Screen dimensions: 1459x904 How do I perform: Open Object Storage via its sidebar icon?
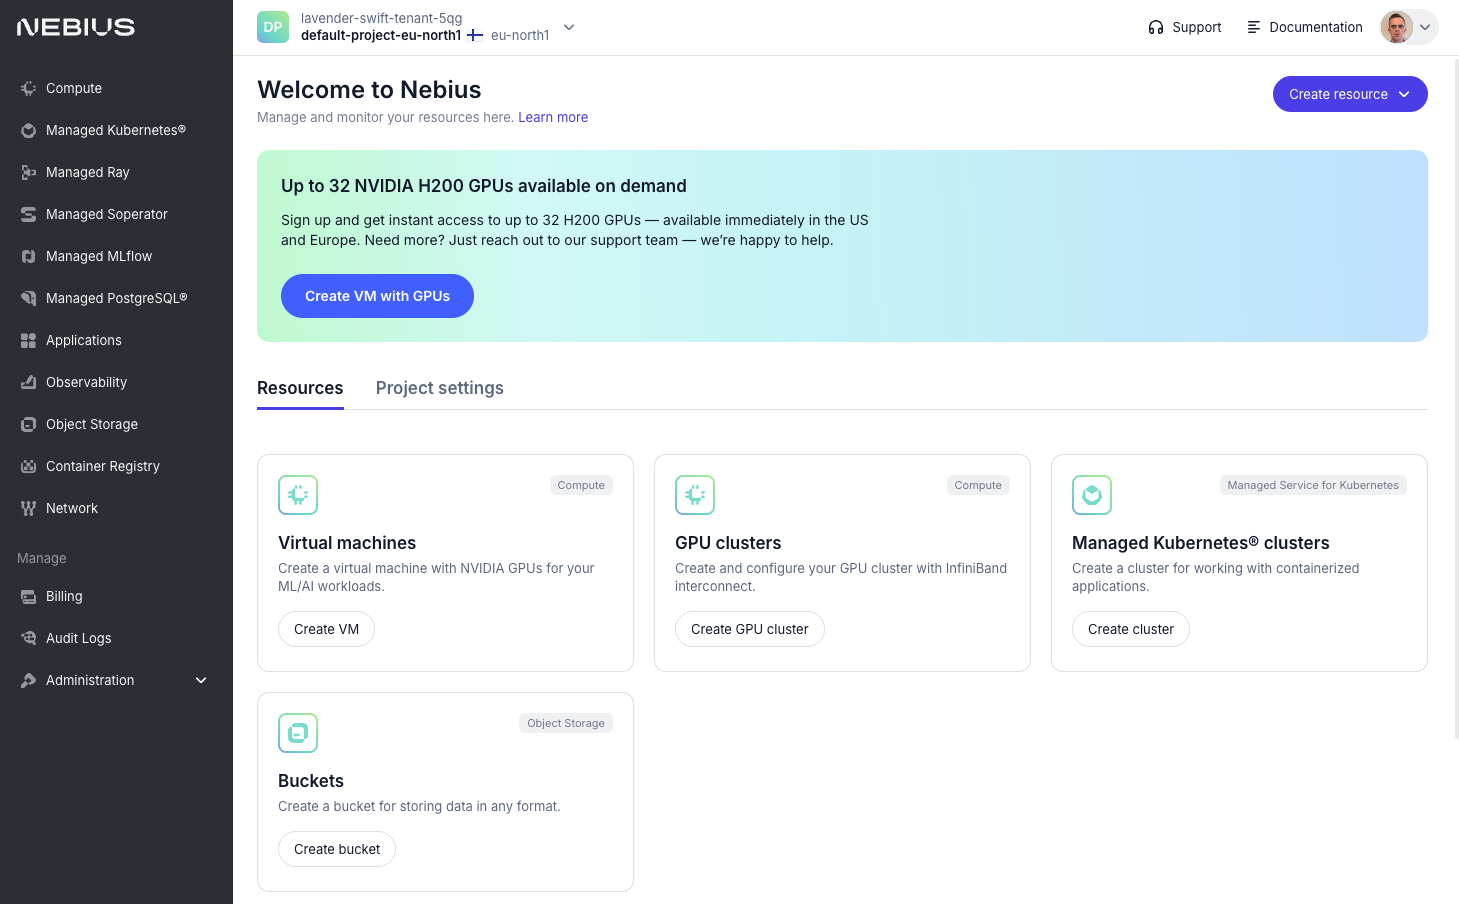point(28,424)
